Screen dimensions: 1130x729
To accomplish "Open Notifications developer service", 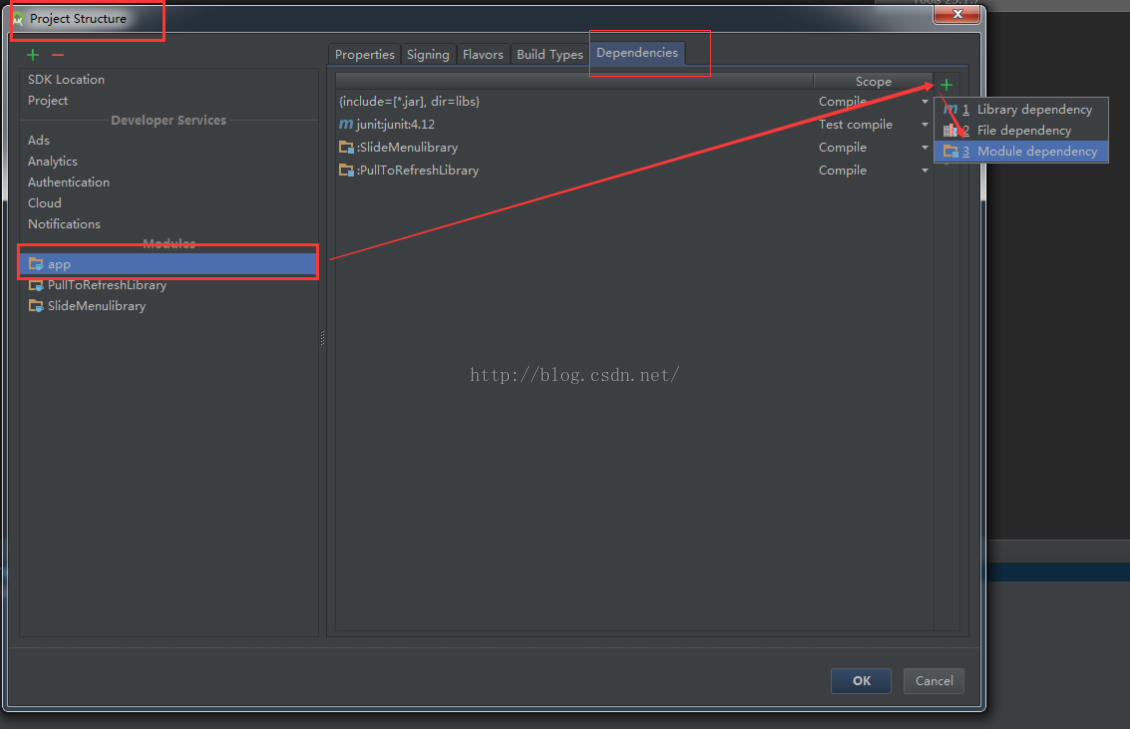I will pos(64,224).
